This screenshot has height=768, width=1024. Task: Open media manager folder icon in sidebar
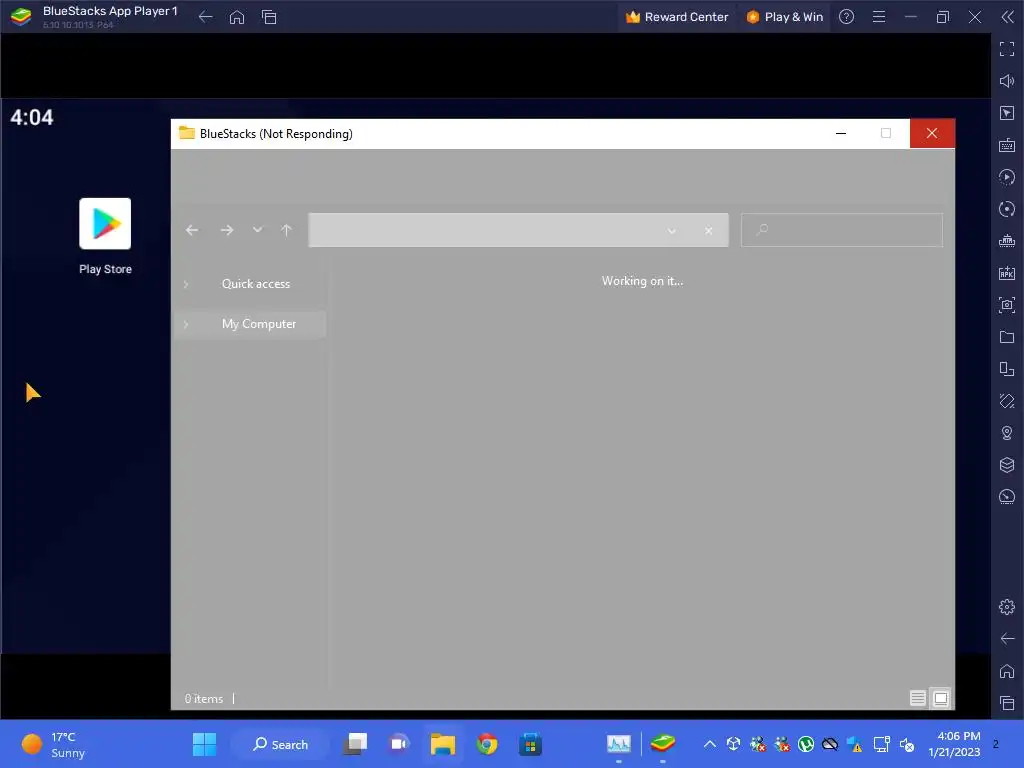pyautogui.click(x=1006, y=337)
